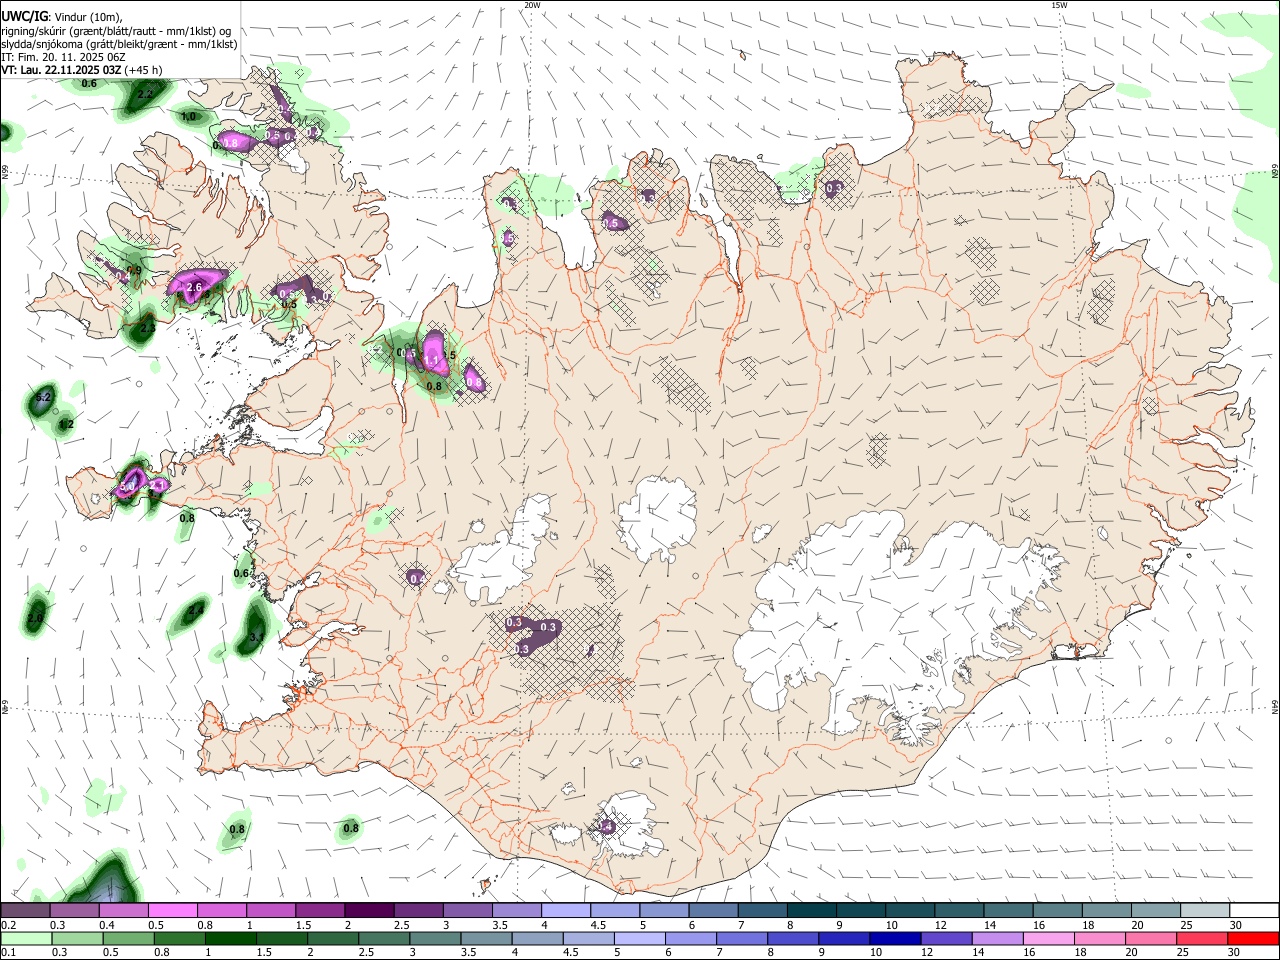Click the '0.9' precipitation value on map

134,271
